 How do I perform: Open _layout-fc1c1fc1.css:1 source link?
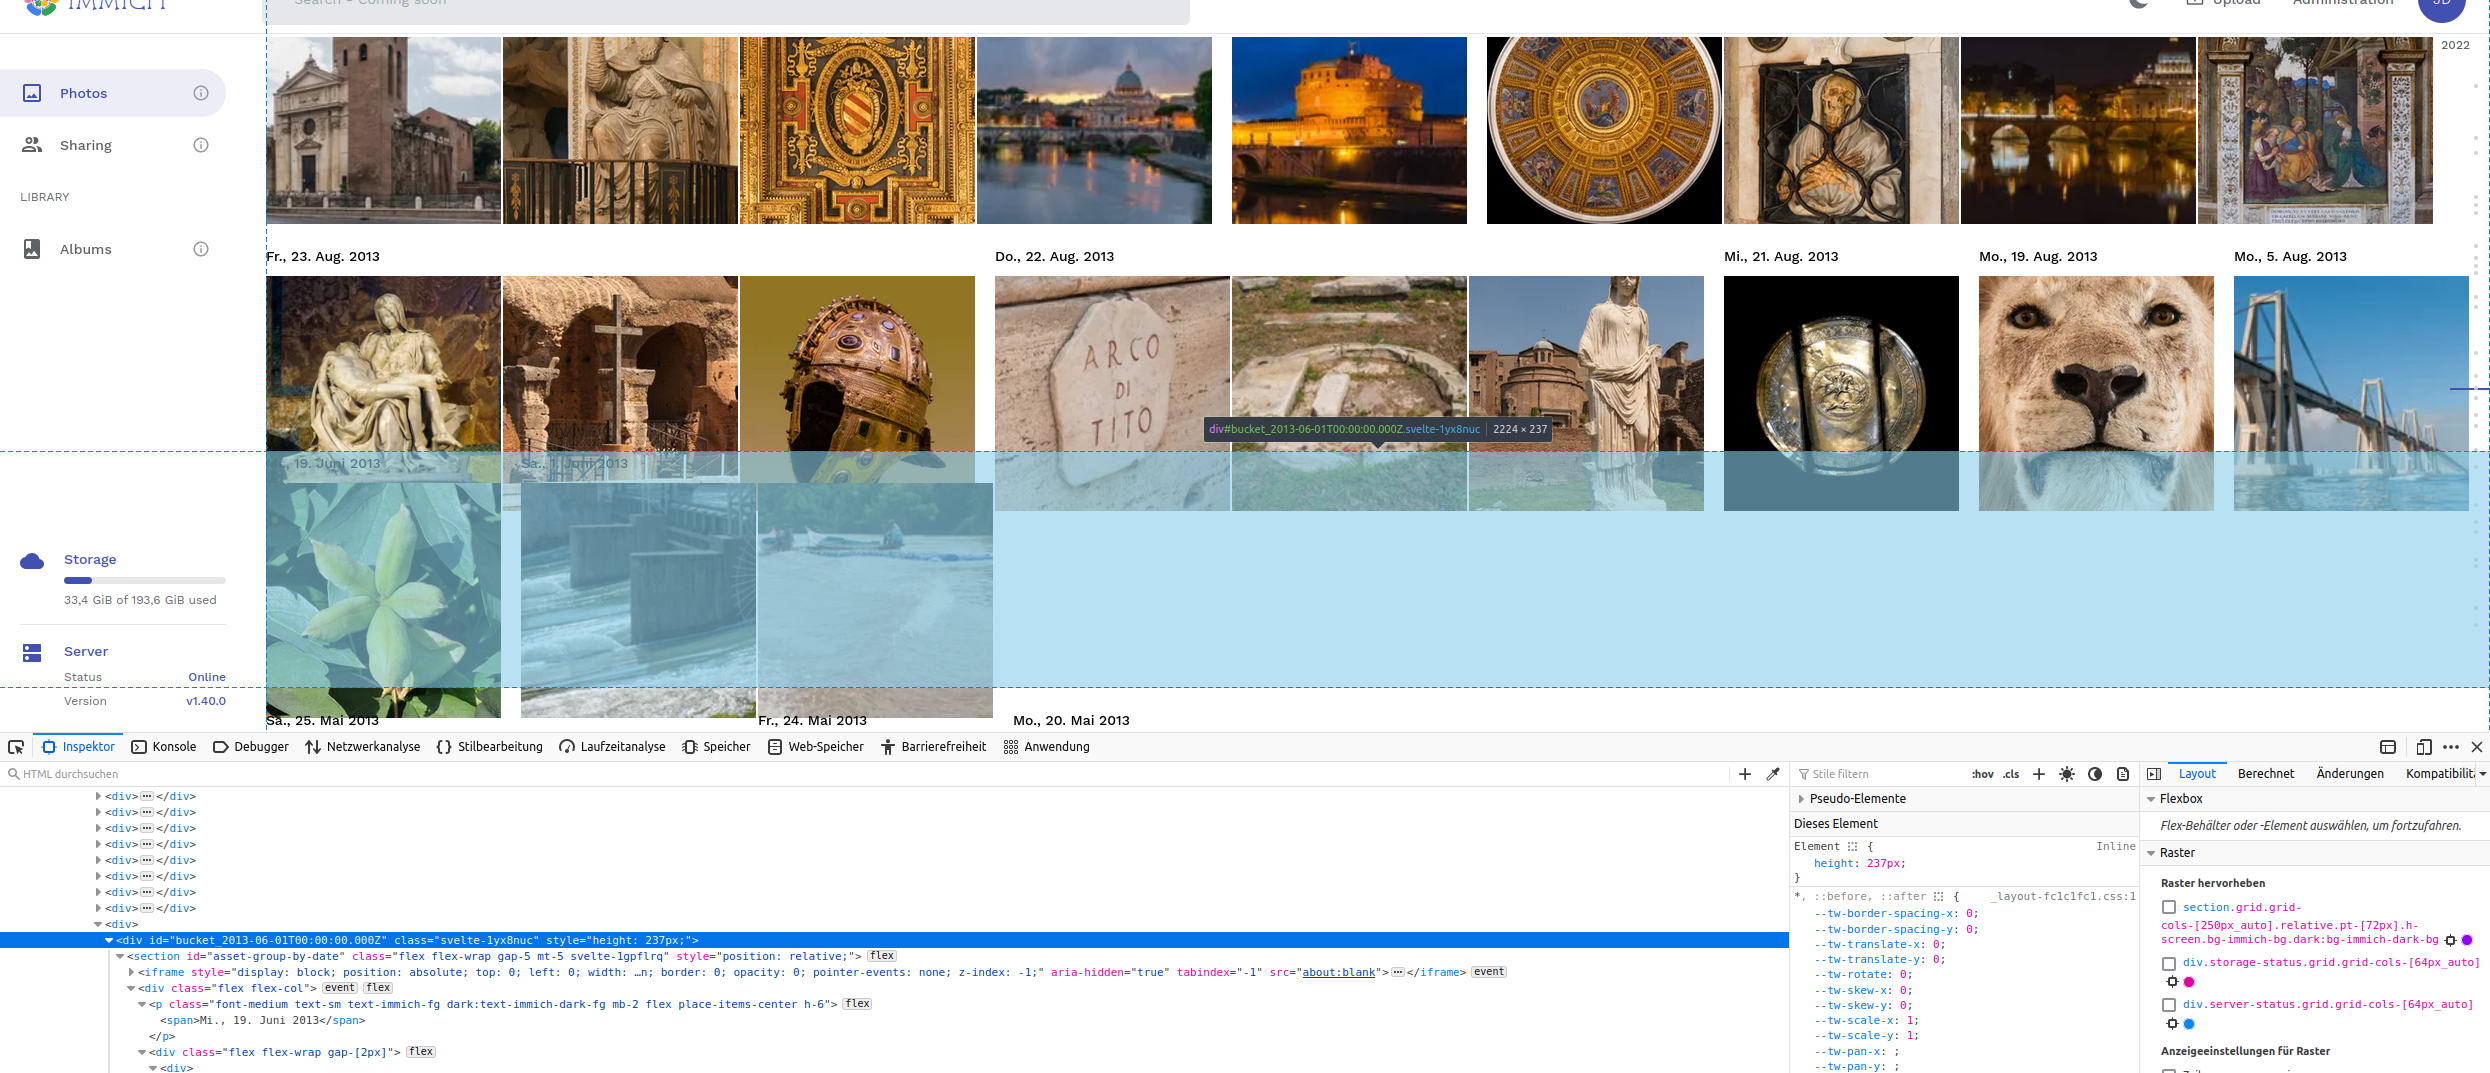tap(2063, 896)
